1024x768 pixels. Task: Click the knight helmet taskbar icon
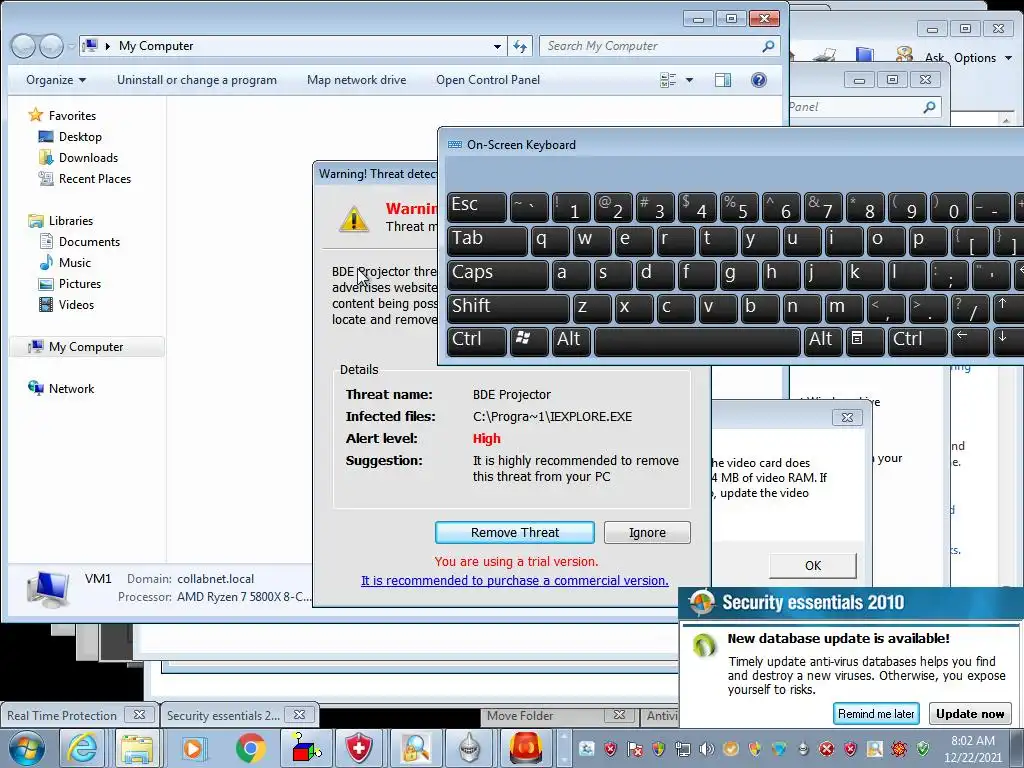coord(470,748)
